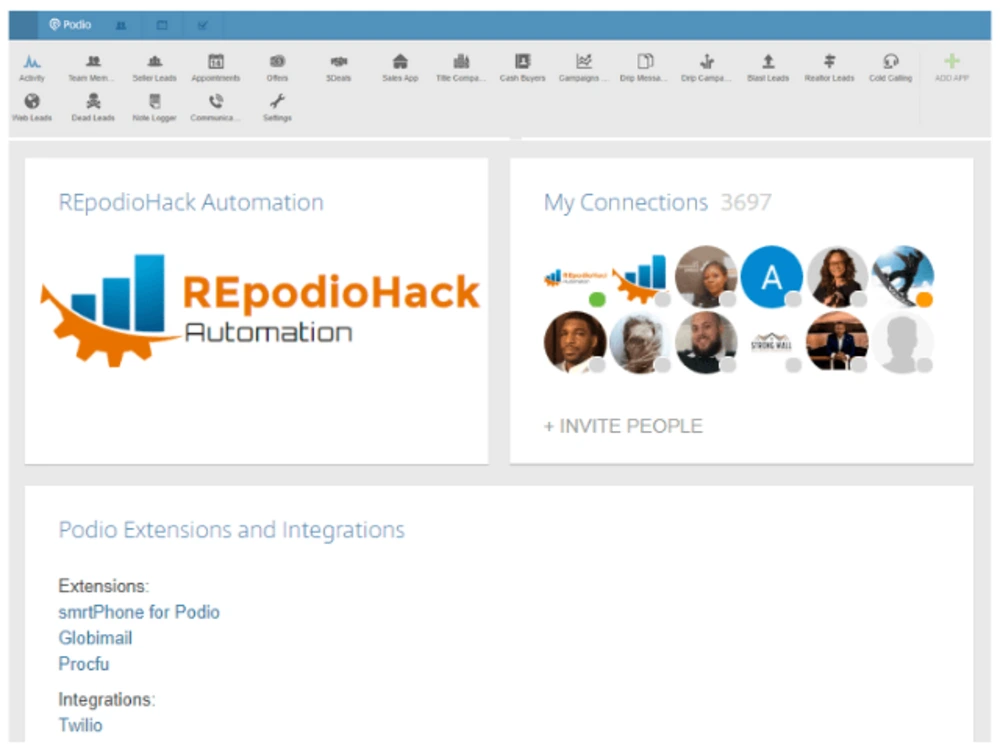This screenshot has width=1000, height=750.
Task: Open the Cold Calling headset app
Action: click(890, 68)
